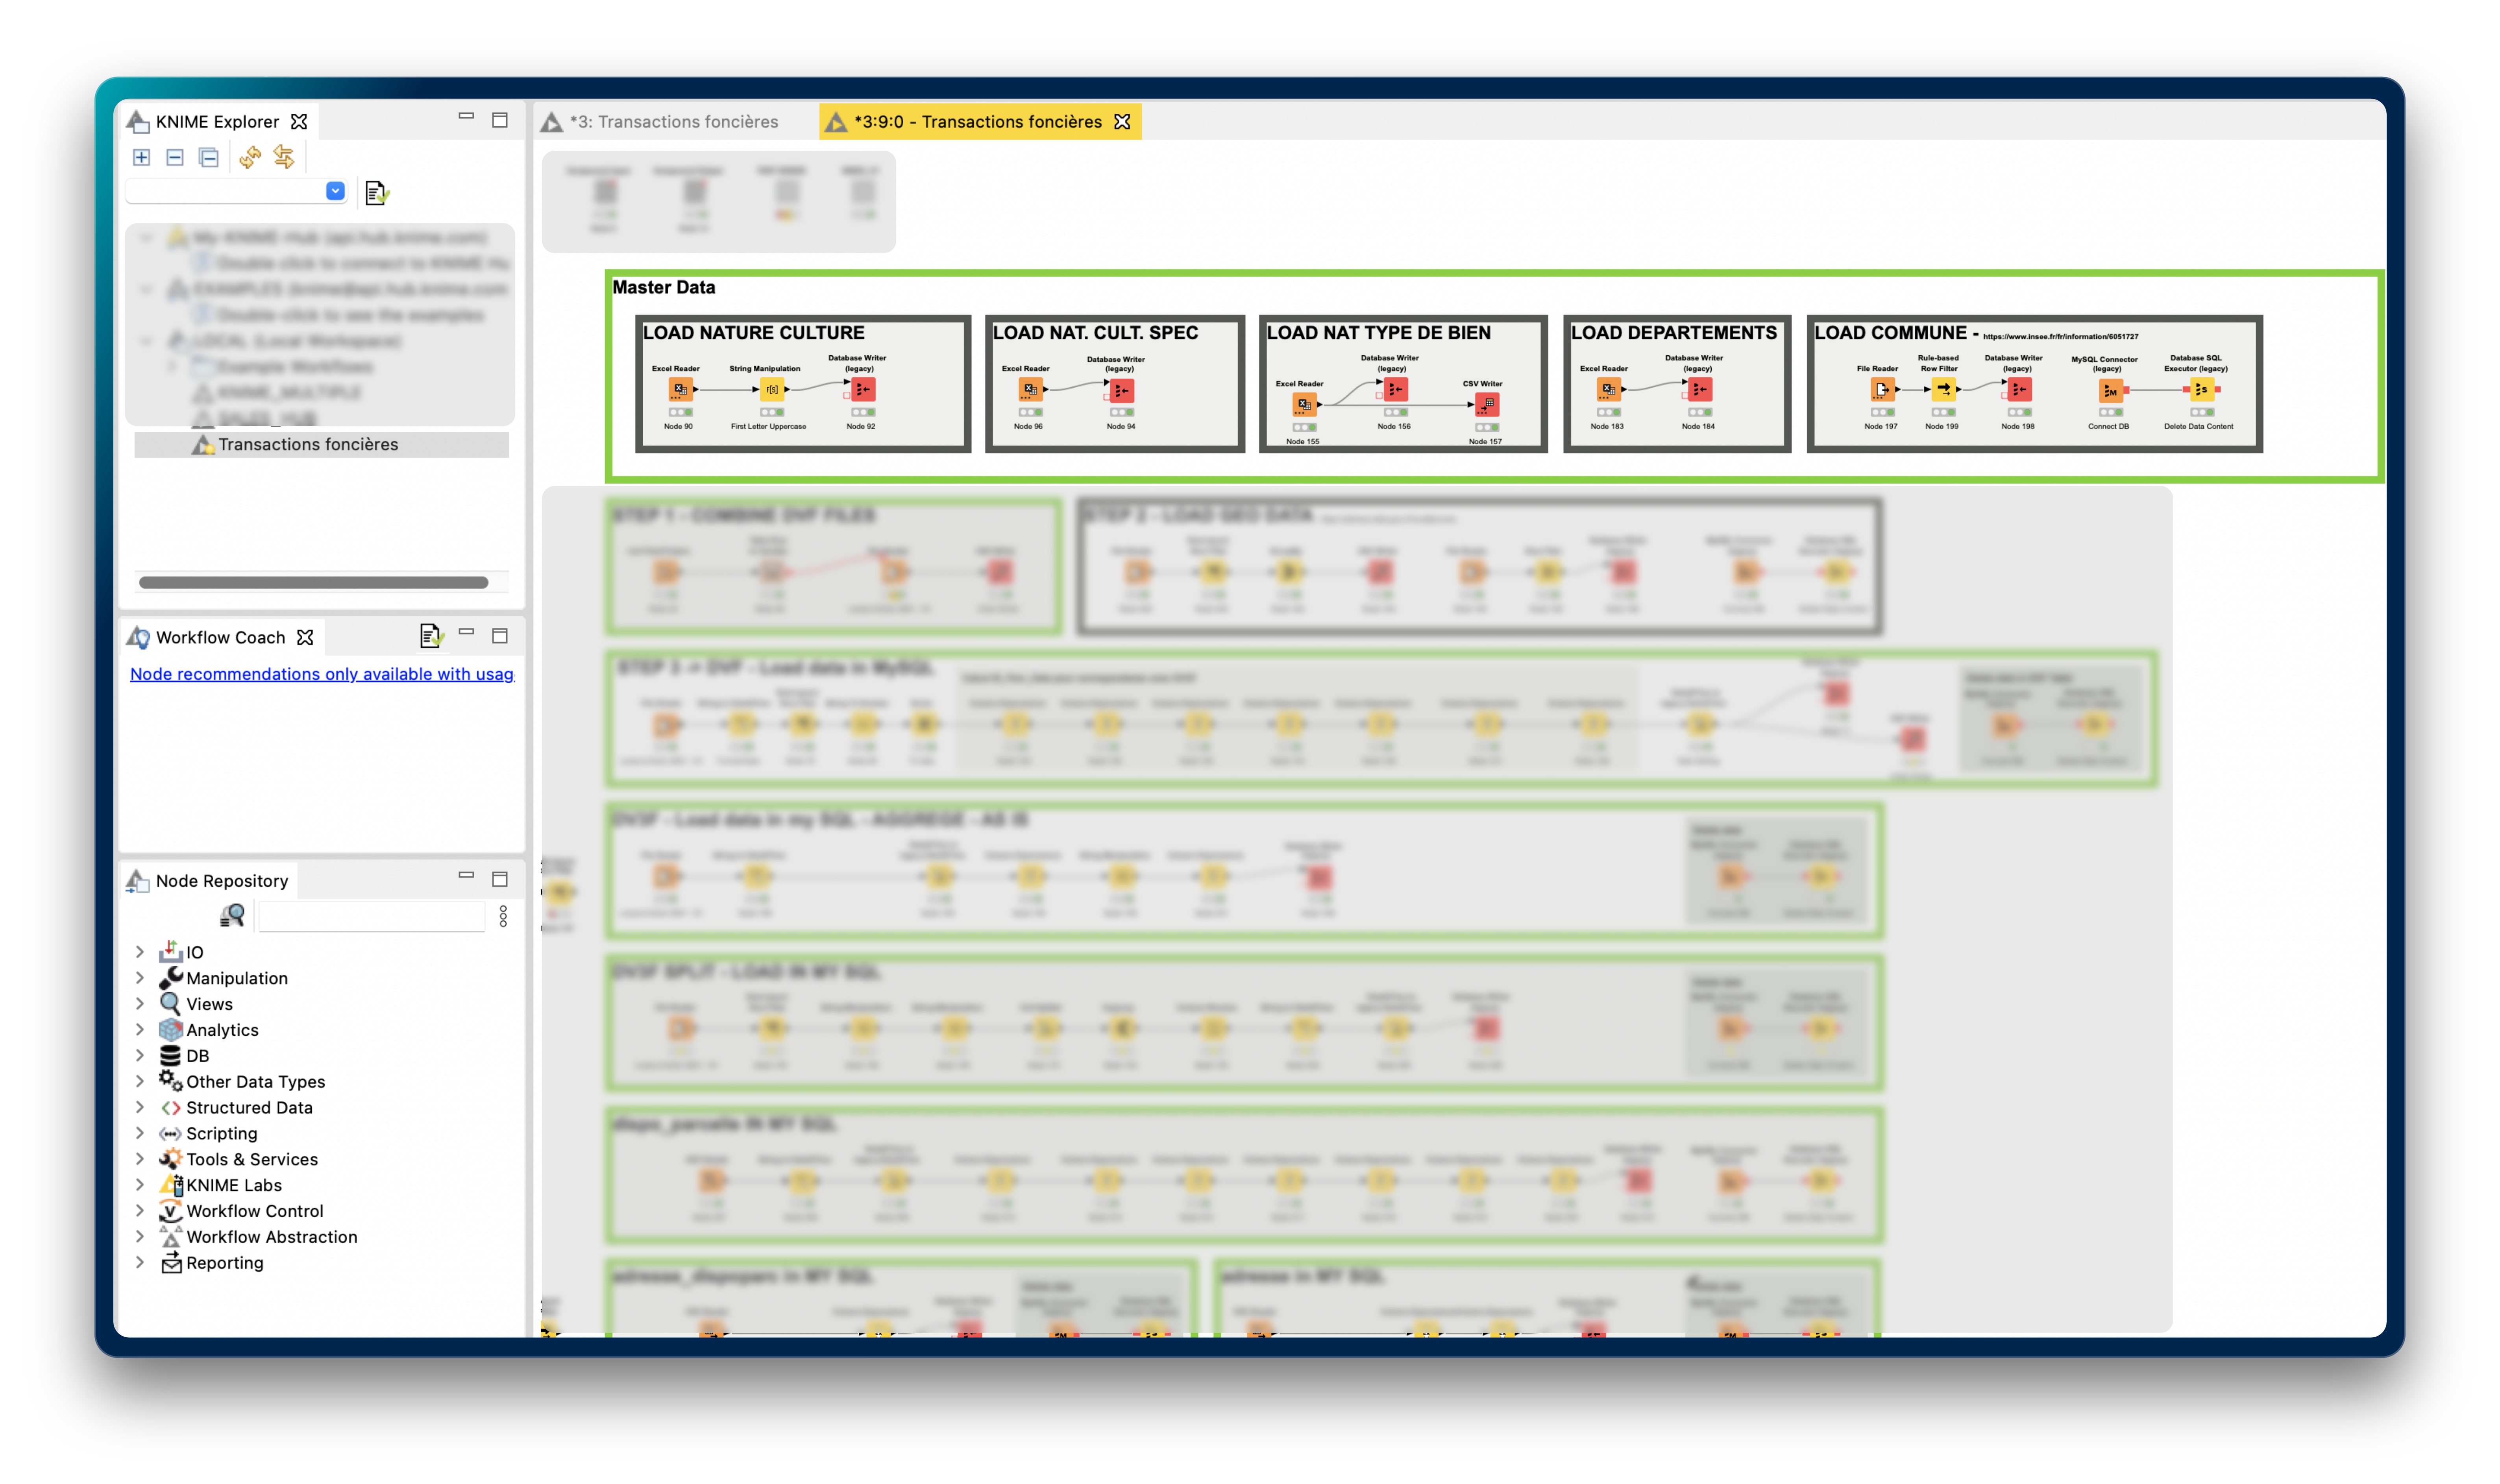Screen dimensions: 2500x1484
Task: Maximize the Workflow Coach panel
Action: [x=500, y=636]
